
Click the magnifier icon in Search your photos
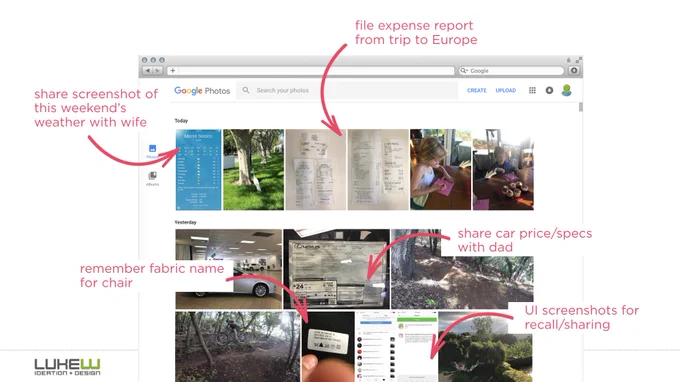click(x=246, y=90)
